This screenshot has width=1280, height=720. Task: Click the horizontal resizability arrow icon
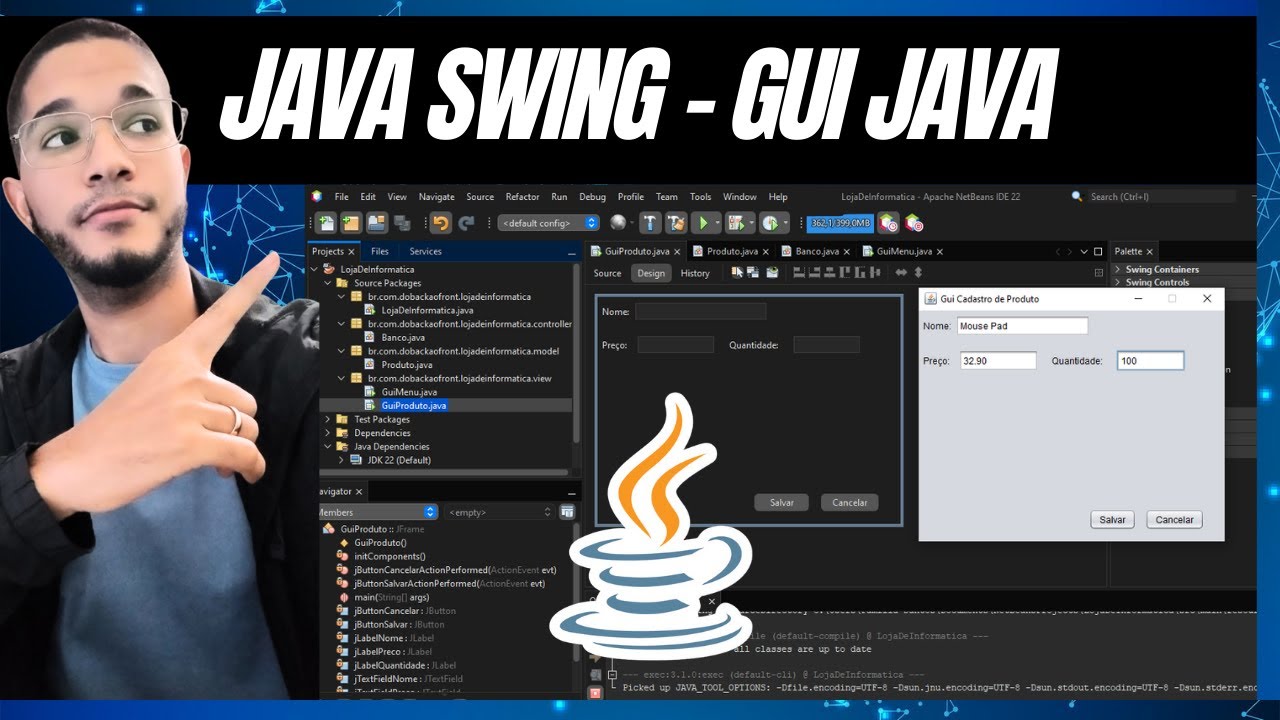click(901, 272)
